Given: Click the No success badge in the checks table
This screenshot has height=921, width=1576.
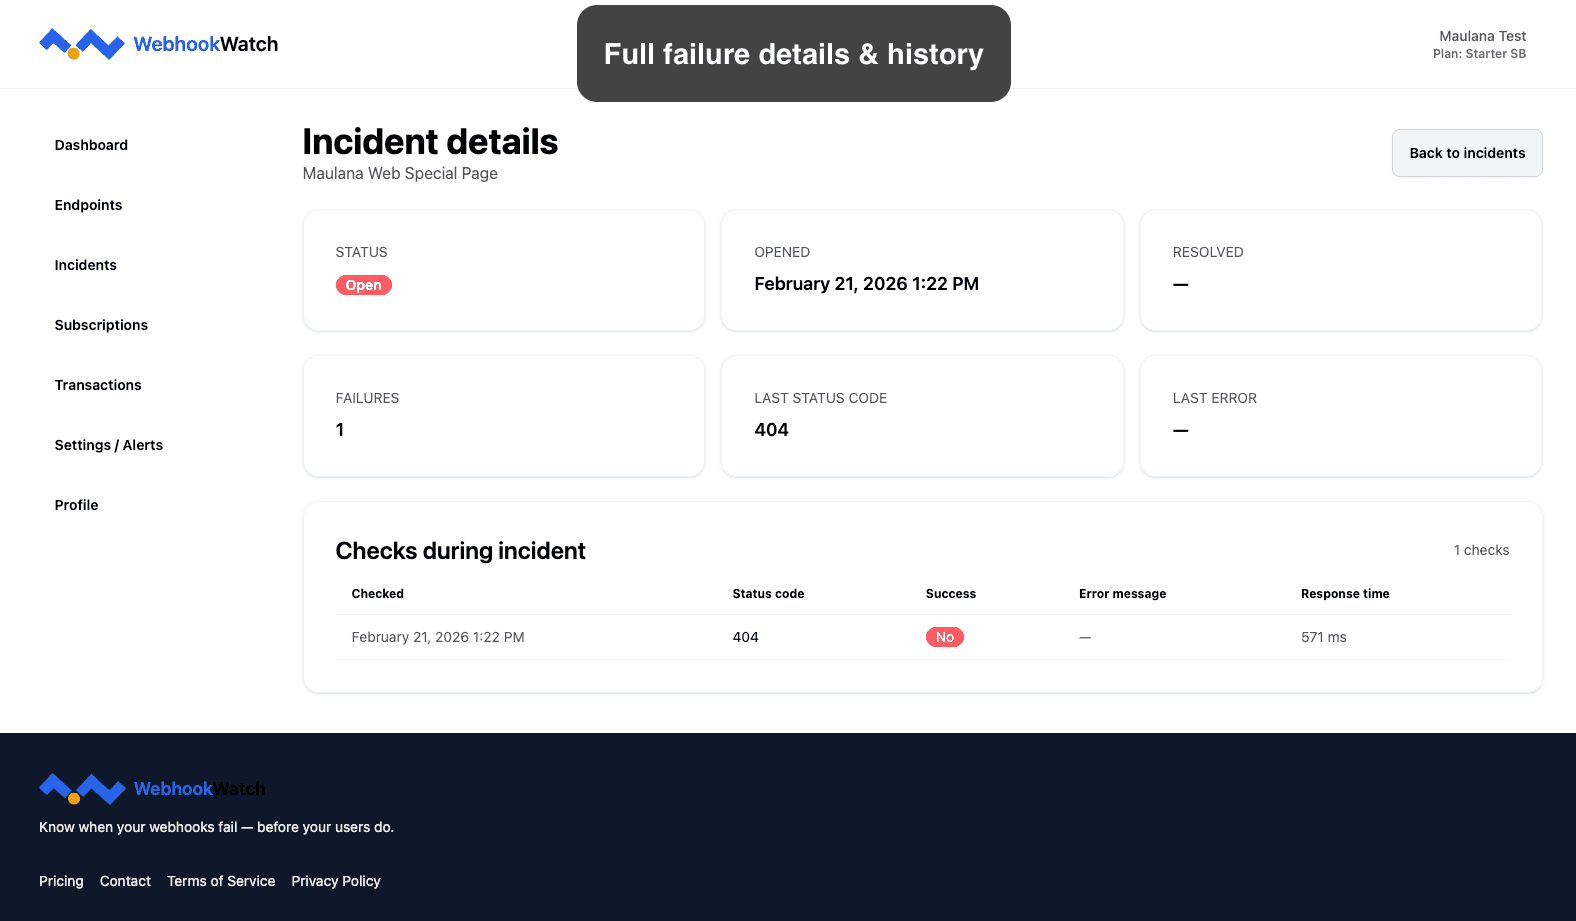Looking at the screenshot, I should [944, 637].
